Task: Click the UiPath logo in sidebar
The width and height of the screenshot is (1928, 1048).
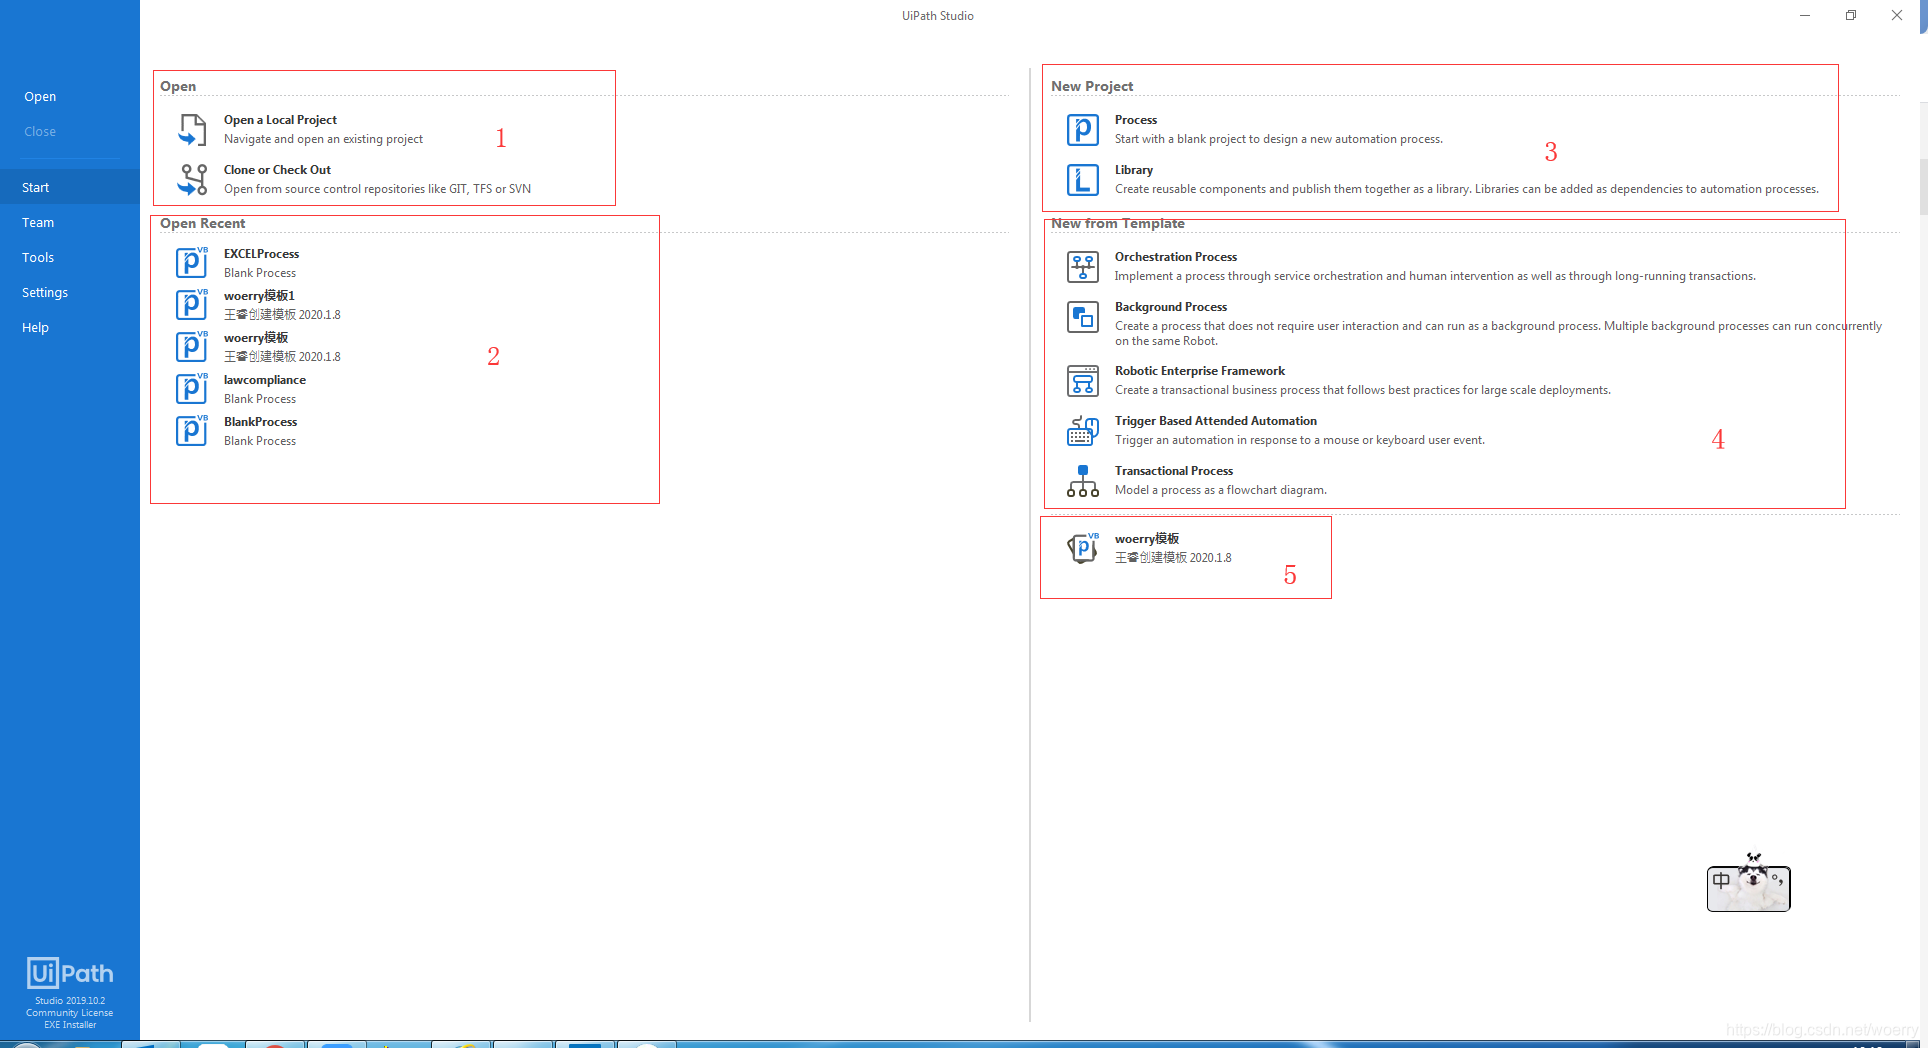Action: click(x=70, y=973)
